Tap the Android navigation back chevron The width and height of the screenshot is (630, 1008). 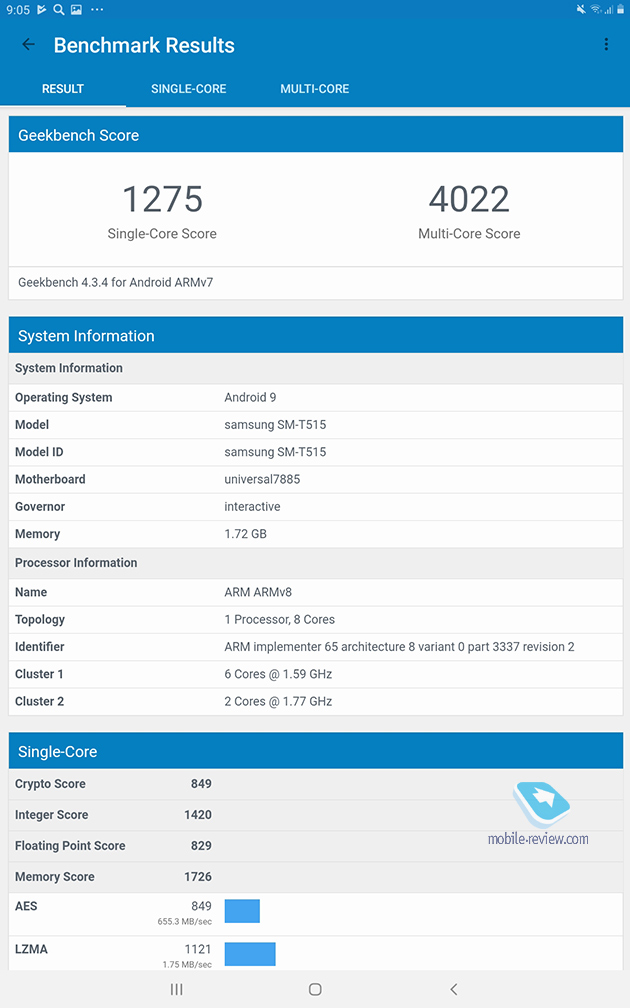click(454, 989)
